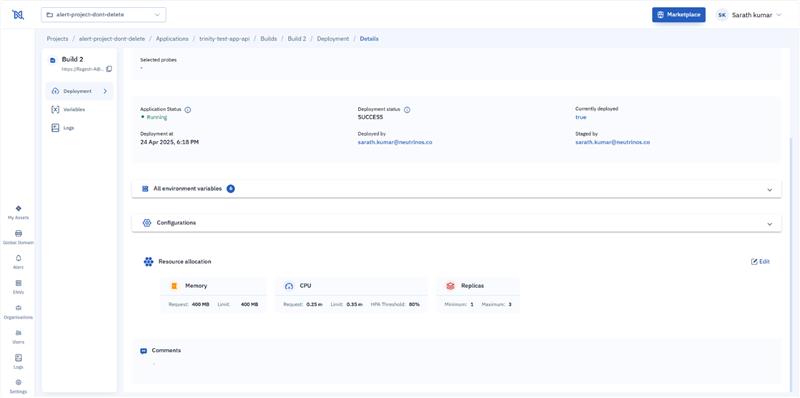The height and width of the screenshot is (398, 800).
Task: Expand Deployment chevron in Build panel
Action: point(105,91)
